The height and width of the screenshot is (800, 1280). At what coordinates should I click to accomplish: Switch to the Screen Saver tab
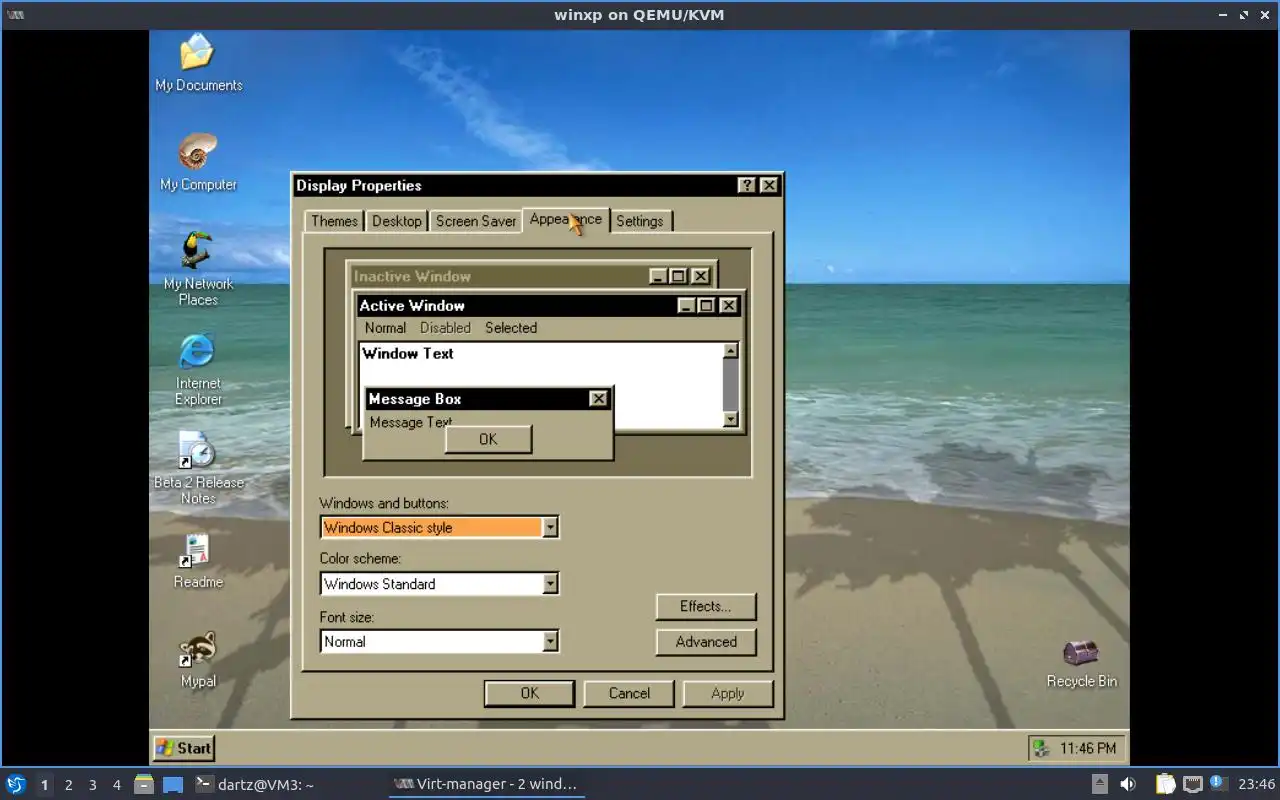[476, 221]
